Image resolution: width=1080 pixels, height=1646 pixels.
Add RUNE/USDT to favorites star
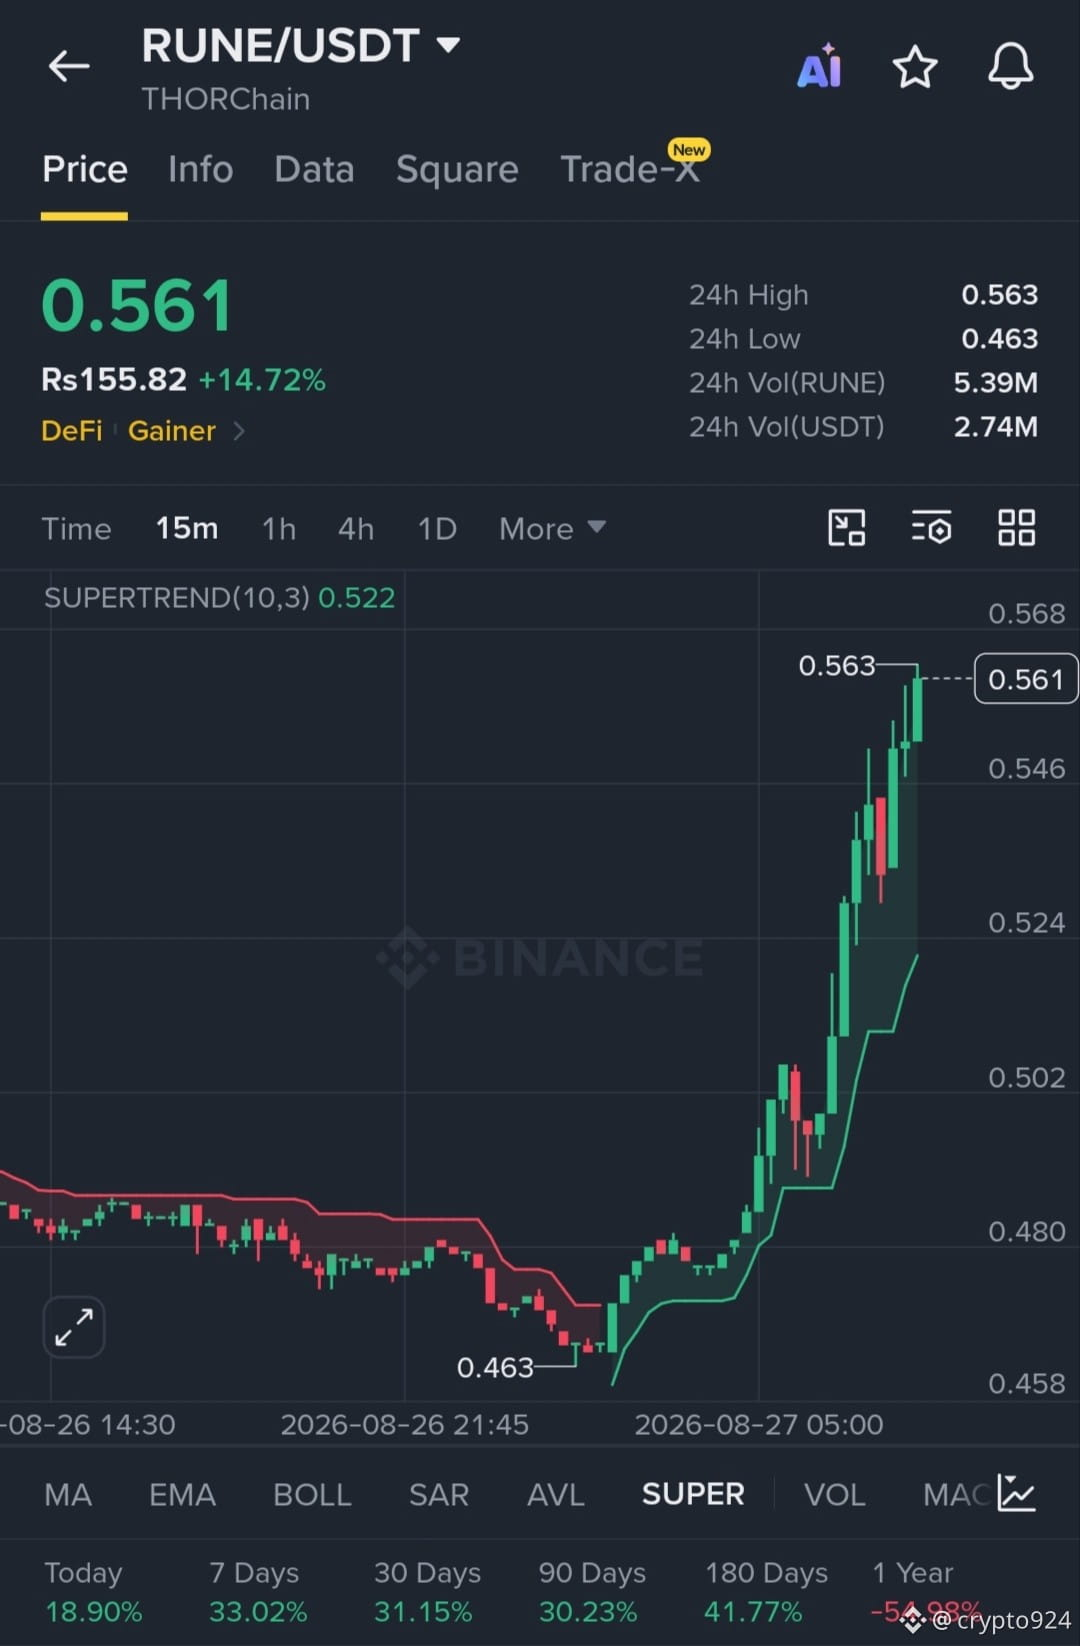(914, 67)
